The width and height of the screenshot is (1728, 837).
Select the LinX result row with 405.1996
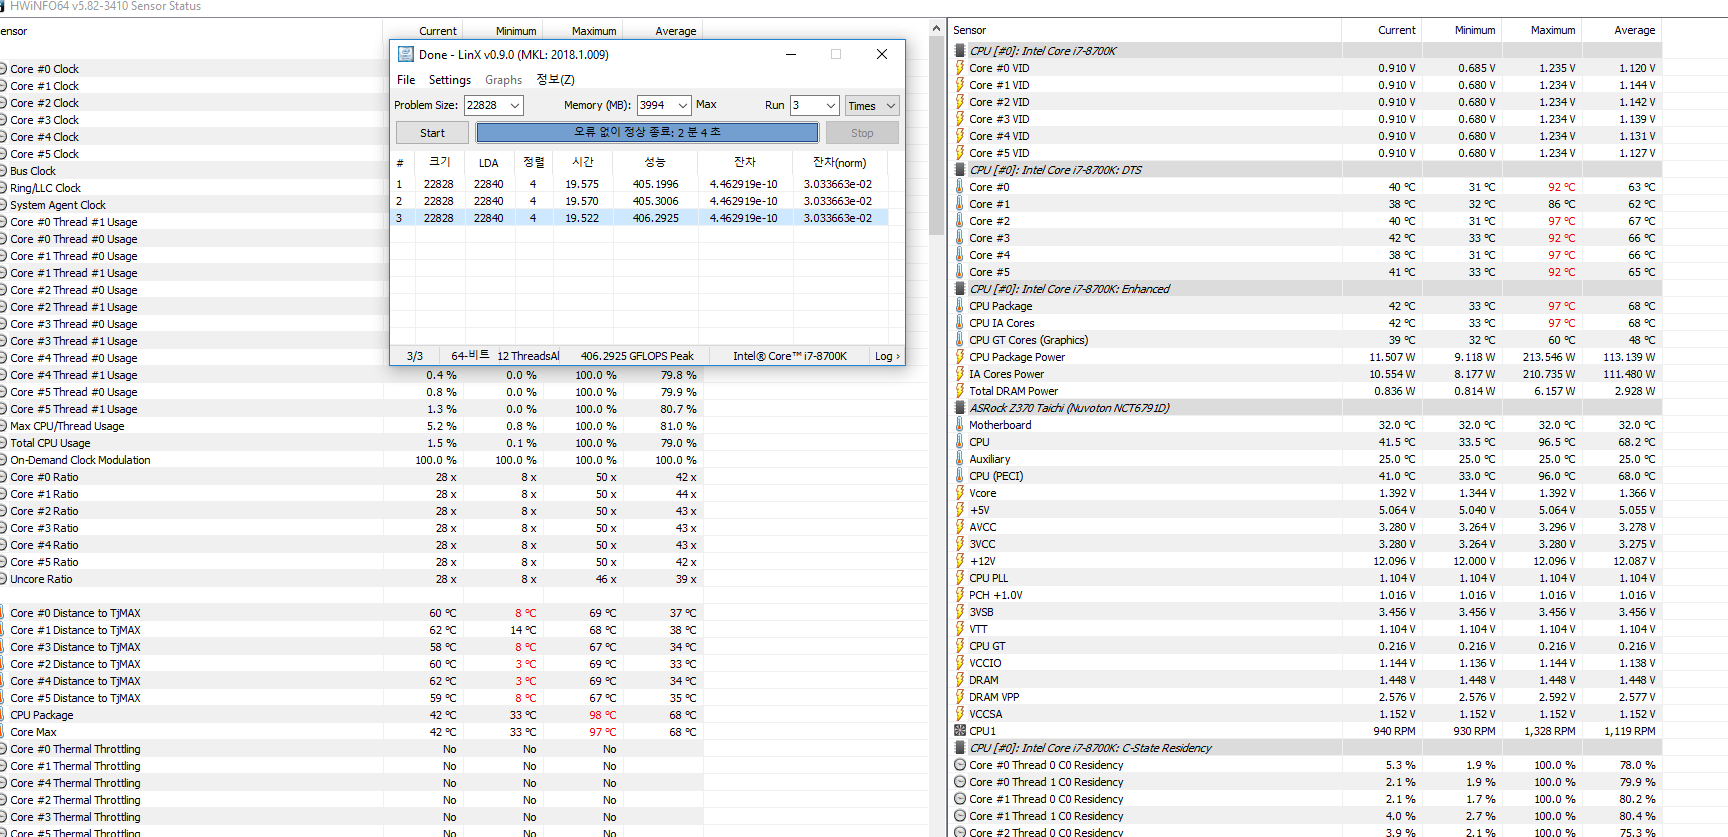click(x=640, y=184)
